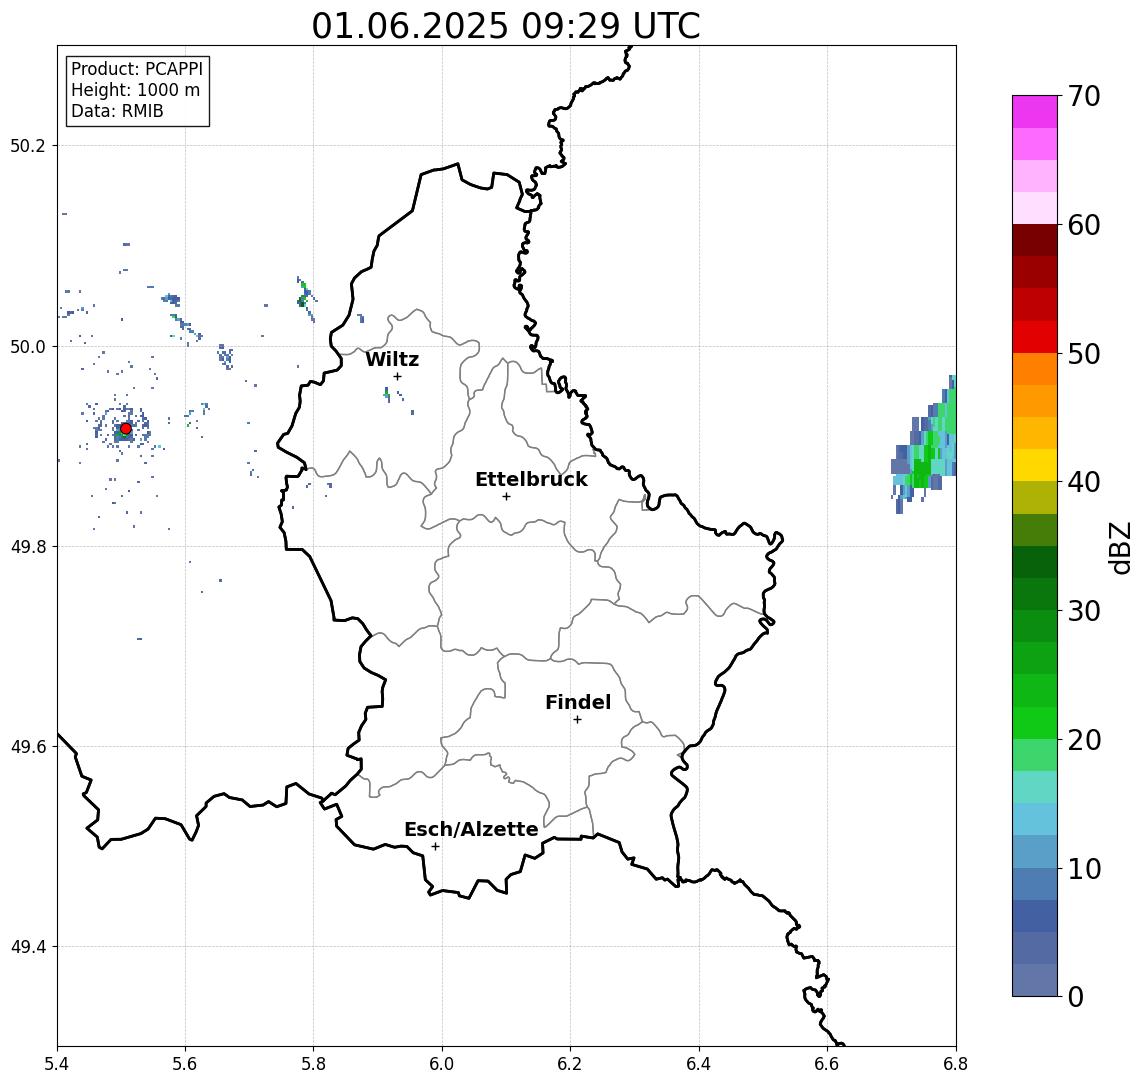1145x1084 pixels.
Task: Click the title '01.06.2025 09:29 UTC'
Action: tap(505, 26)
